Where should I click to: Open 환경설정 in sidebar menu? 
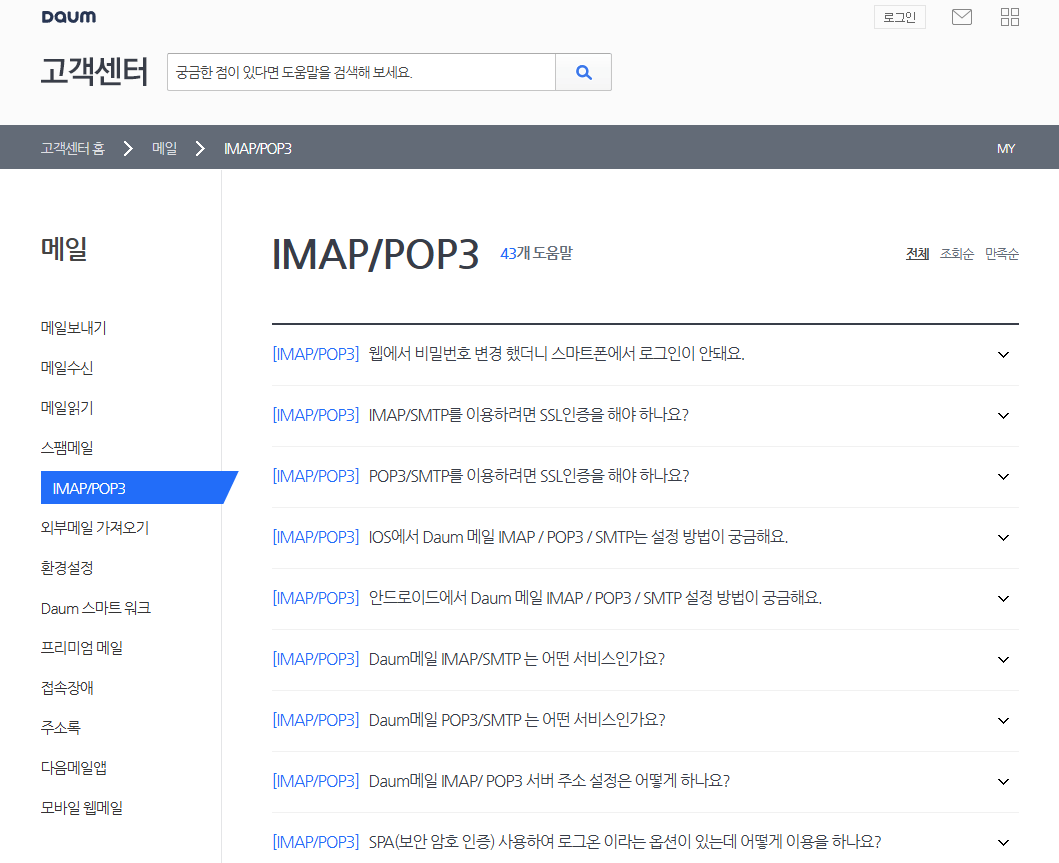click(x=67, y=568)
